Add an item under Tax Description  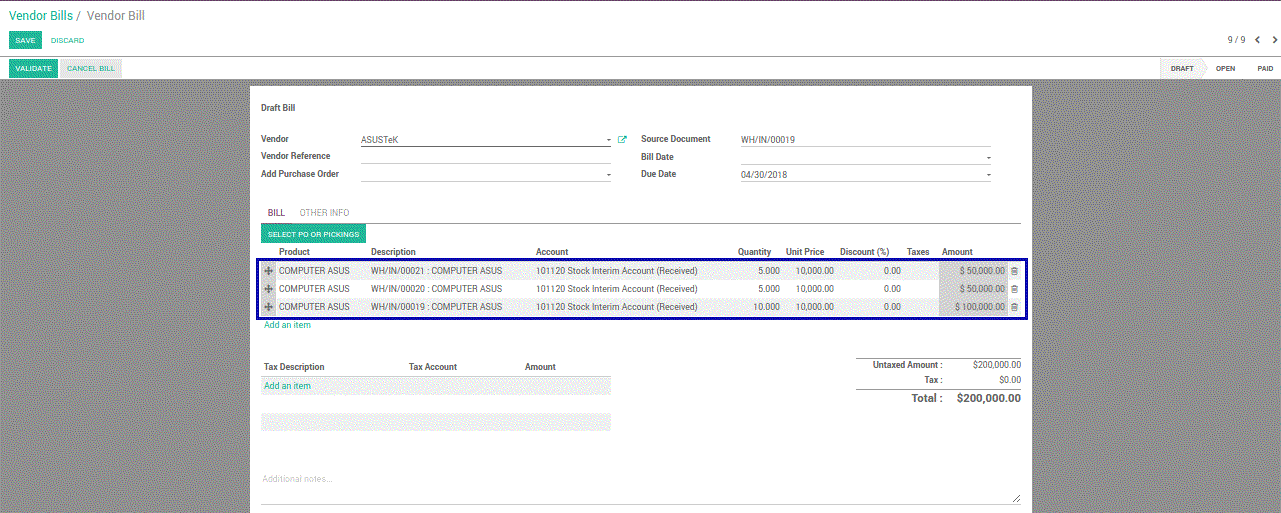pyautogui.click(x=287, y=386)
